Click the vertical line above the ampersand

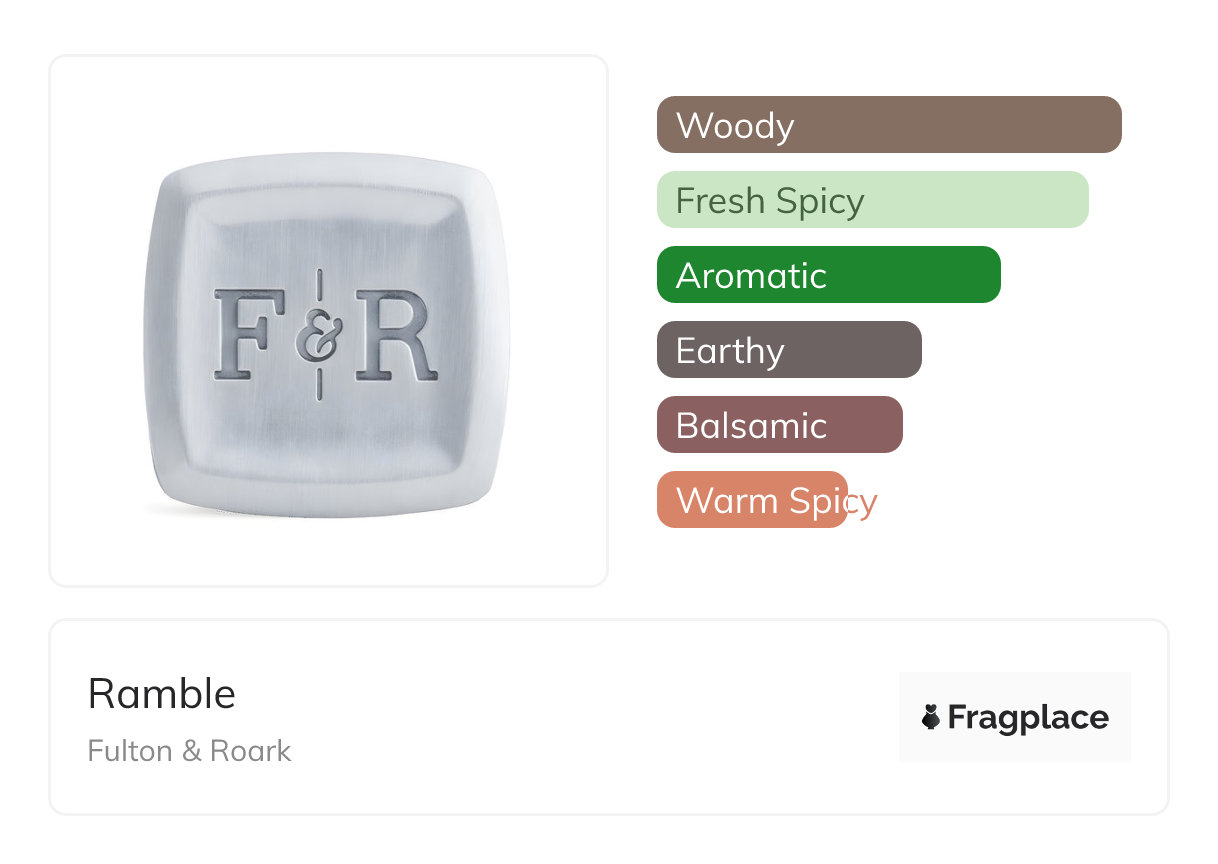pos(319,285)
